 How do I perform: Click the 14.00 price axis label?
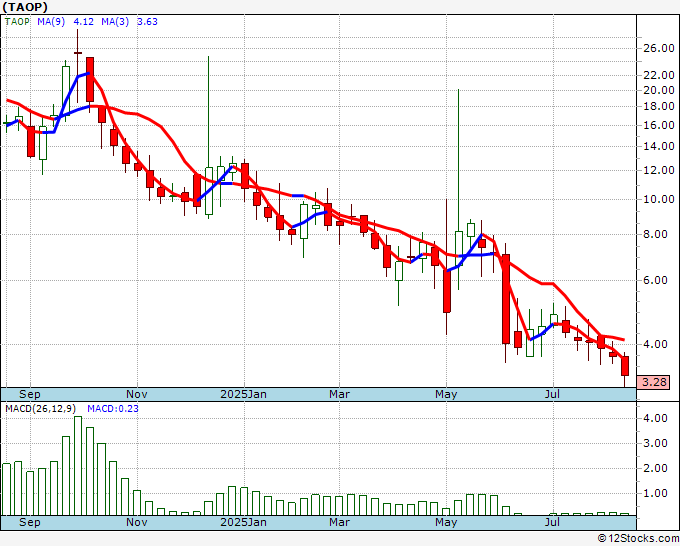coord(659,147)
